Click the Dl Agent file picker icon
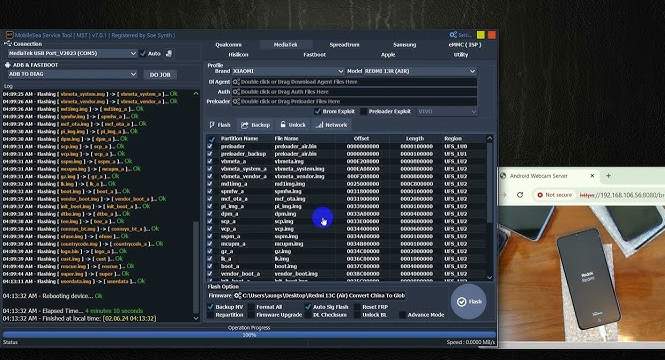665x360 pixels. coord(236,82)
